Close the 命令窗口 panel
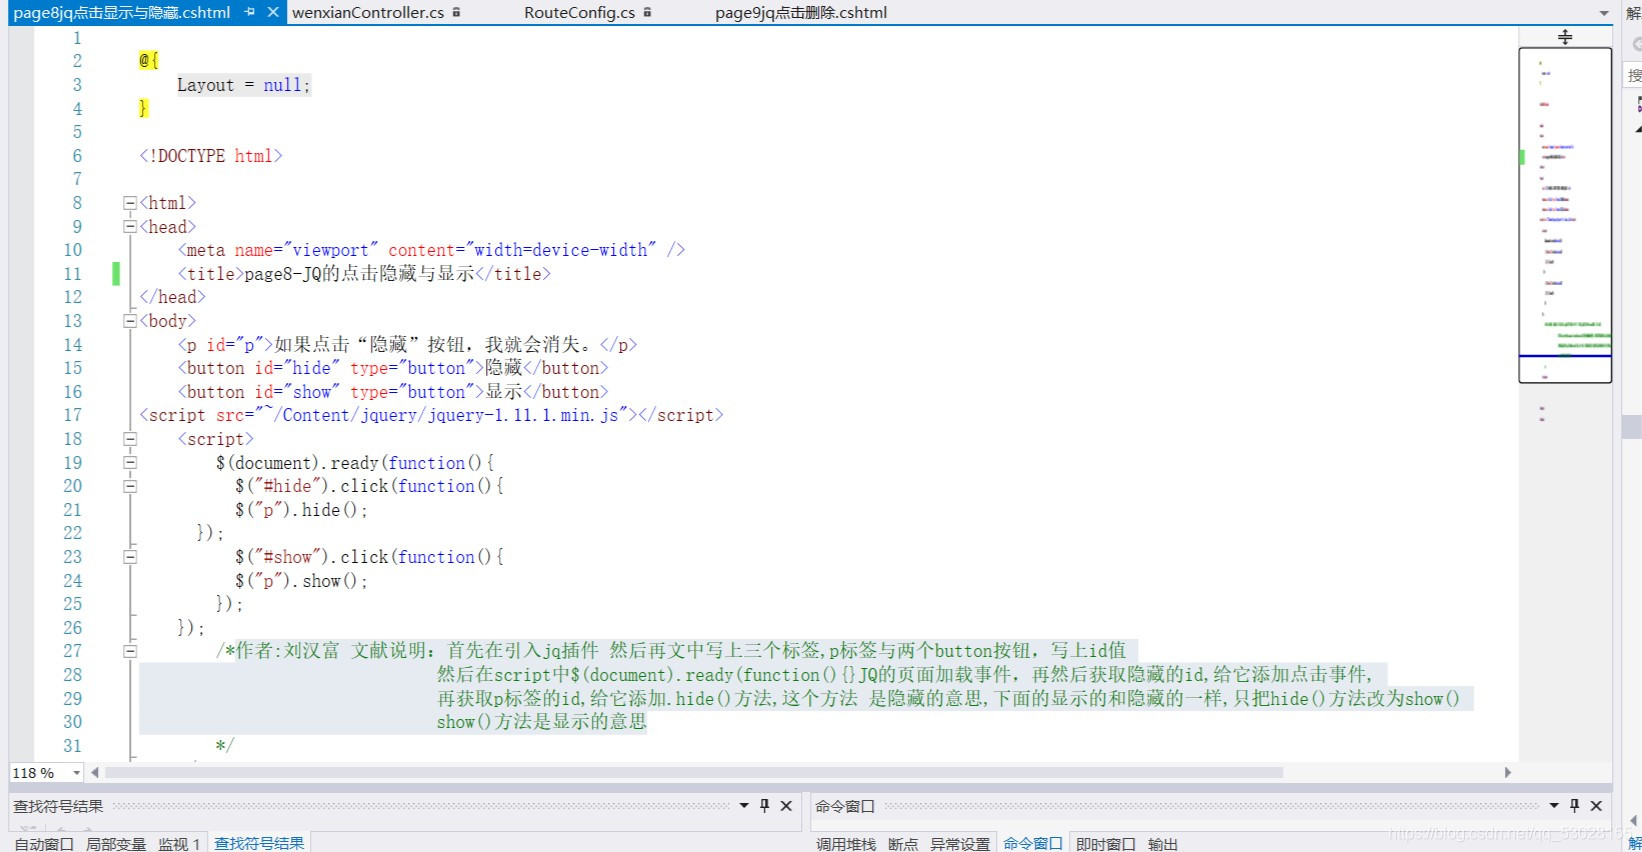Viewport: 1642px width, 852px height. [x=1596, y=805]
